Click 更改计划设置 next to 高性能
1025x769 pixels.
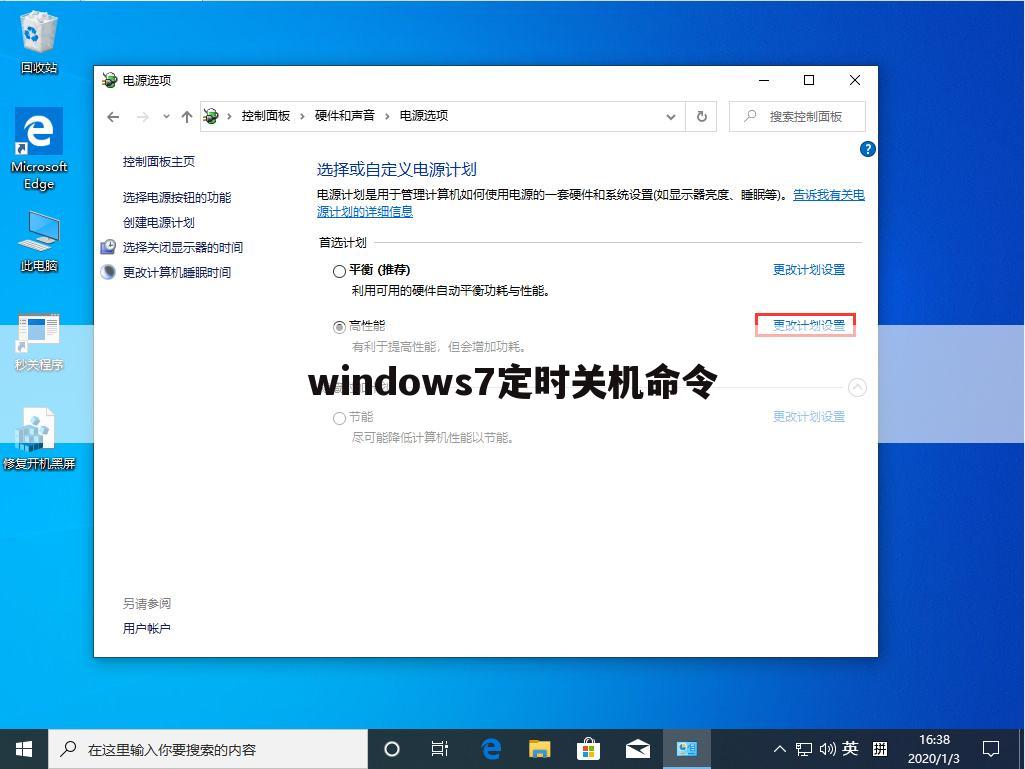pyautogui.click(x=806, y=324)
